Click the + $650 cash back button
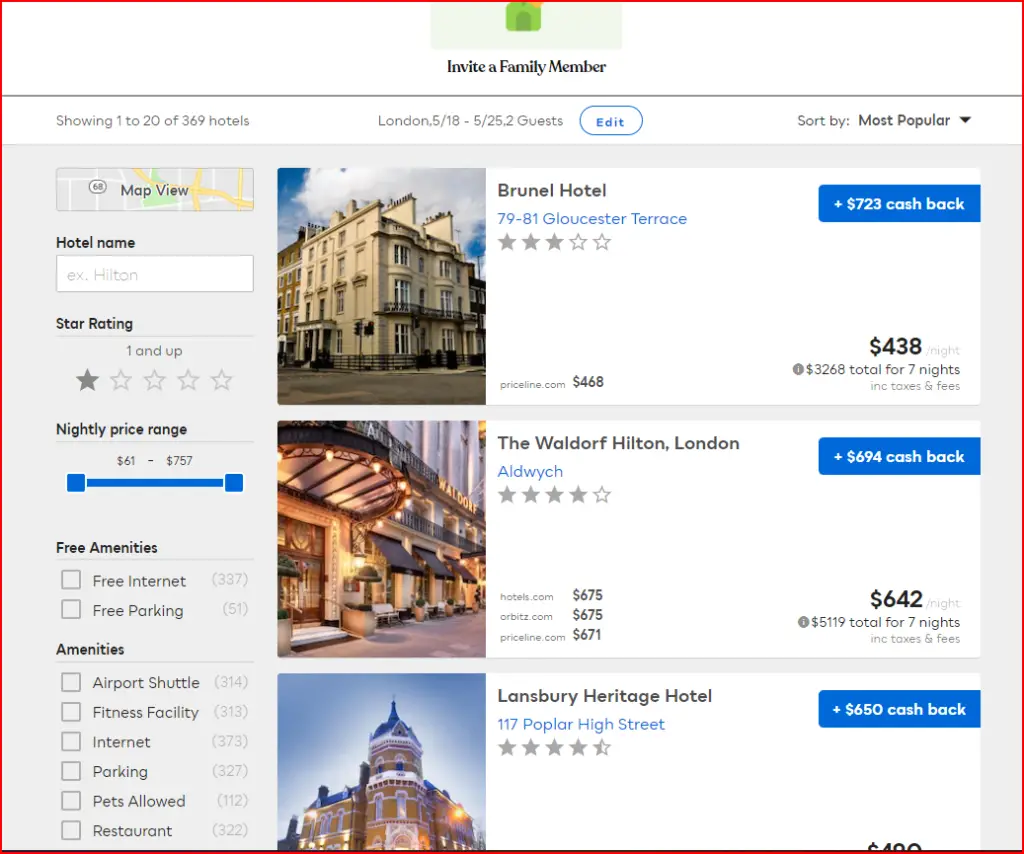The image size is (1024, 854). (x=899, y=709)
